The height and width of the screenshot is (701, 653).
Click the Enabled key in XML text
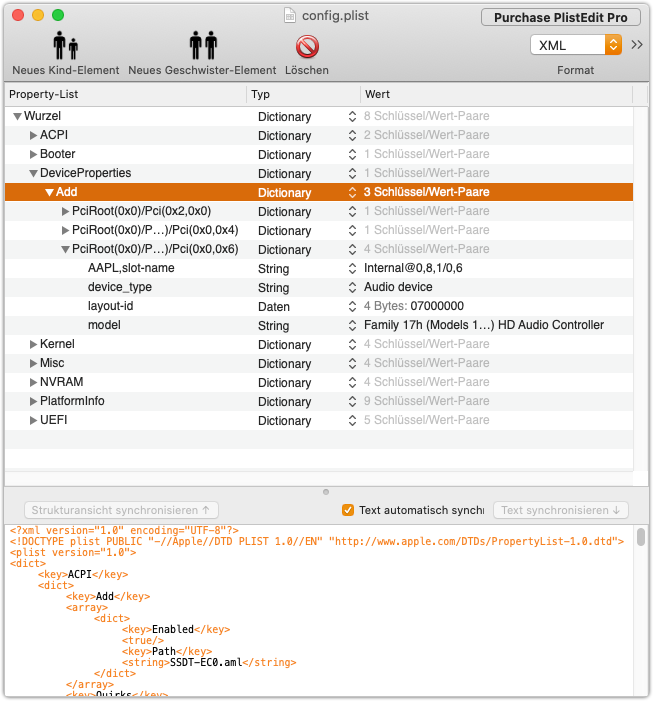click(x=173, y=629)
